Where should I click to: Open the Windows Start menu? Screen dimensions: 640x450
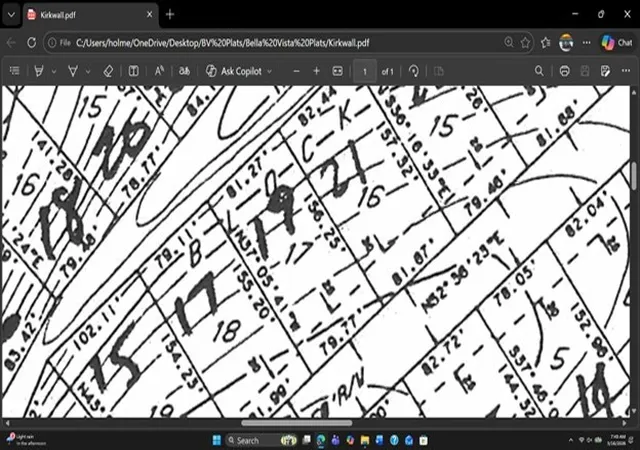coord(217,440)
